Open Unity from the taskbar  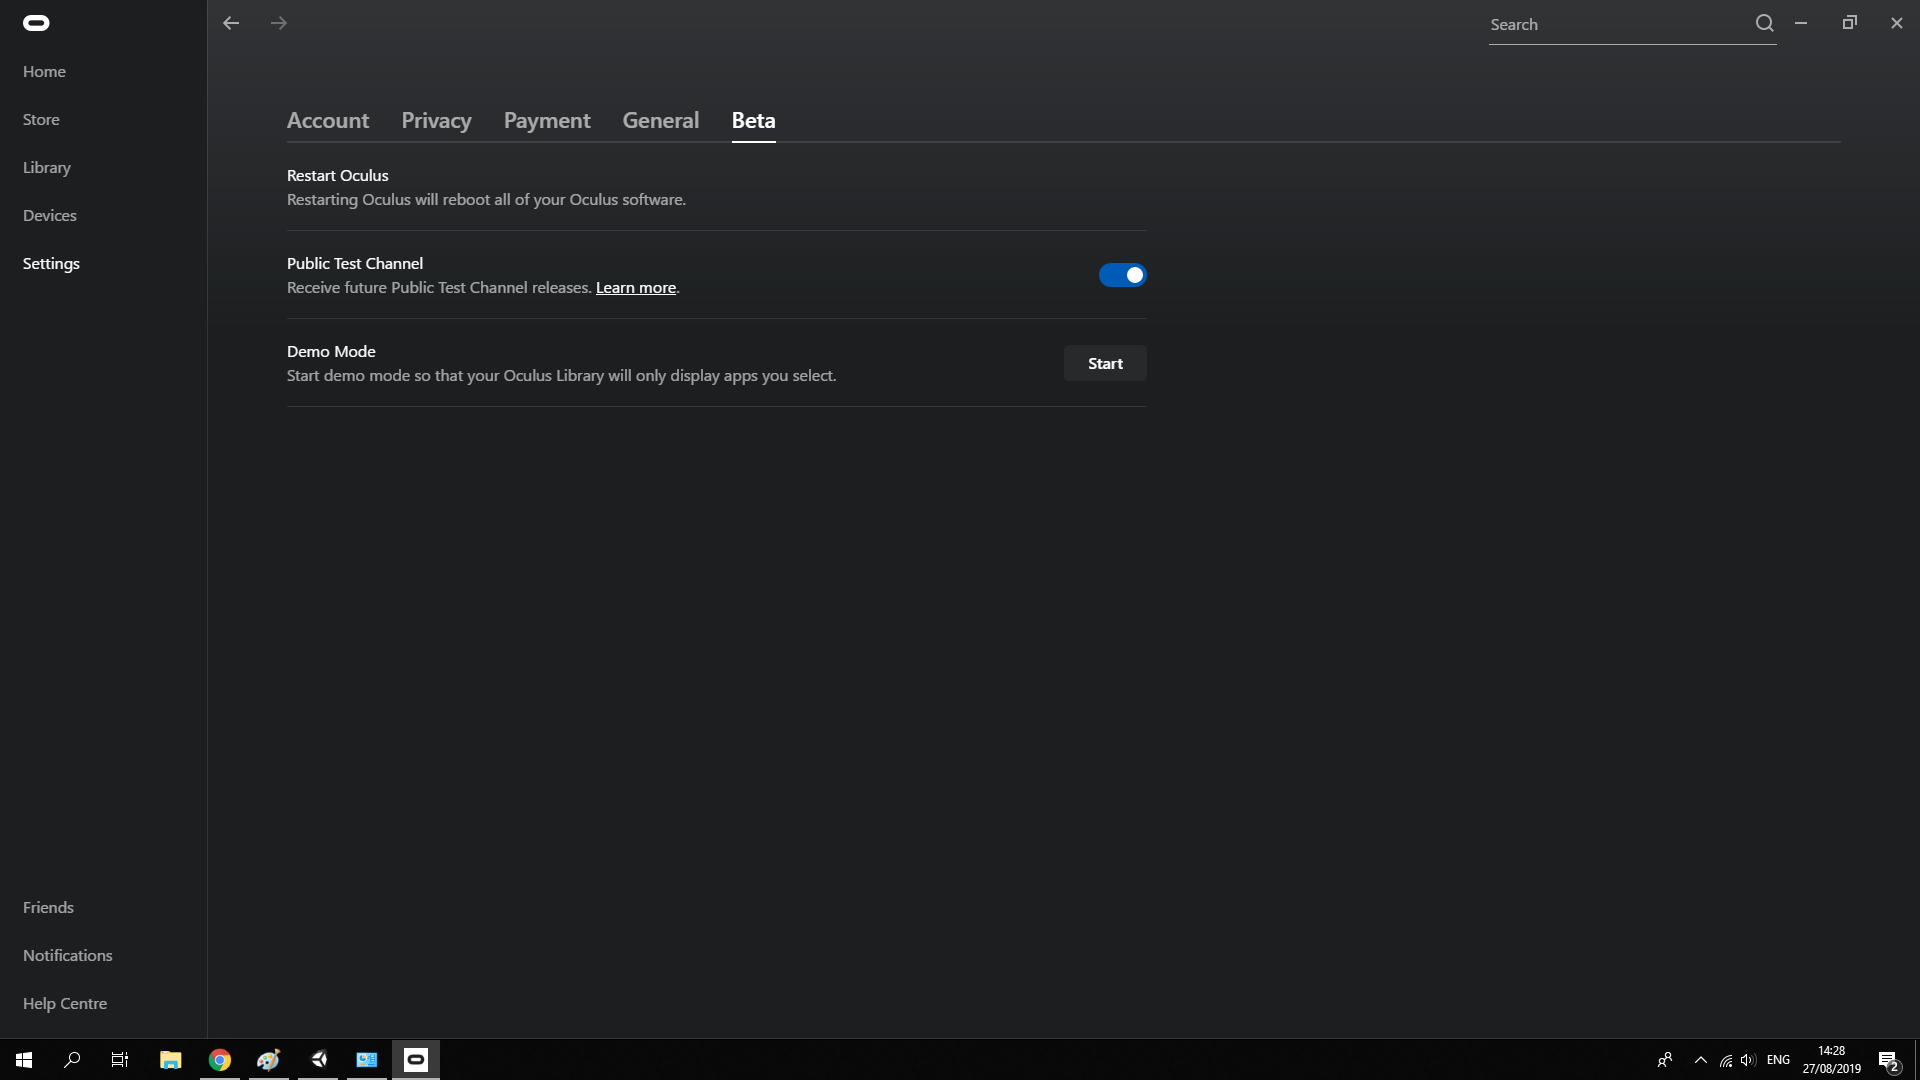[x=318, y=1060]
